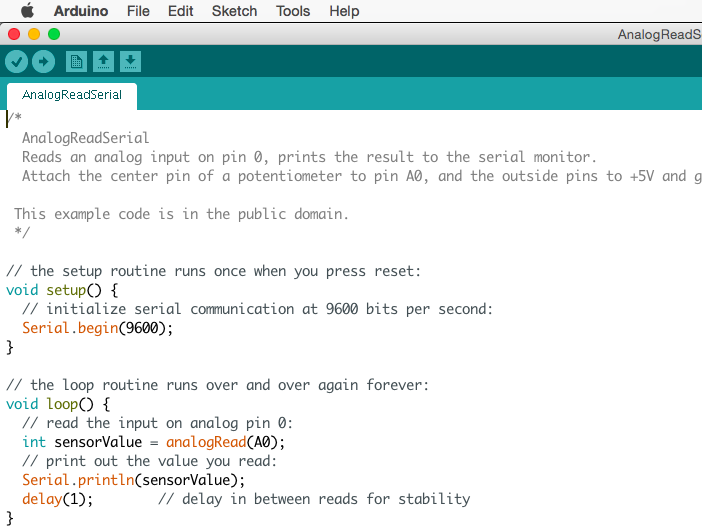Click on 'void setup() {' line

(62, 290)
